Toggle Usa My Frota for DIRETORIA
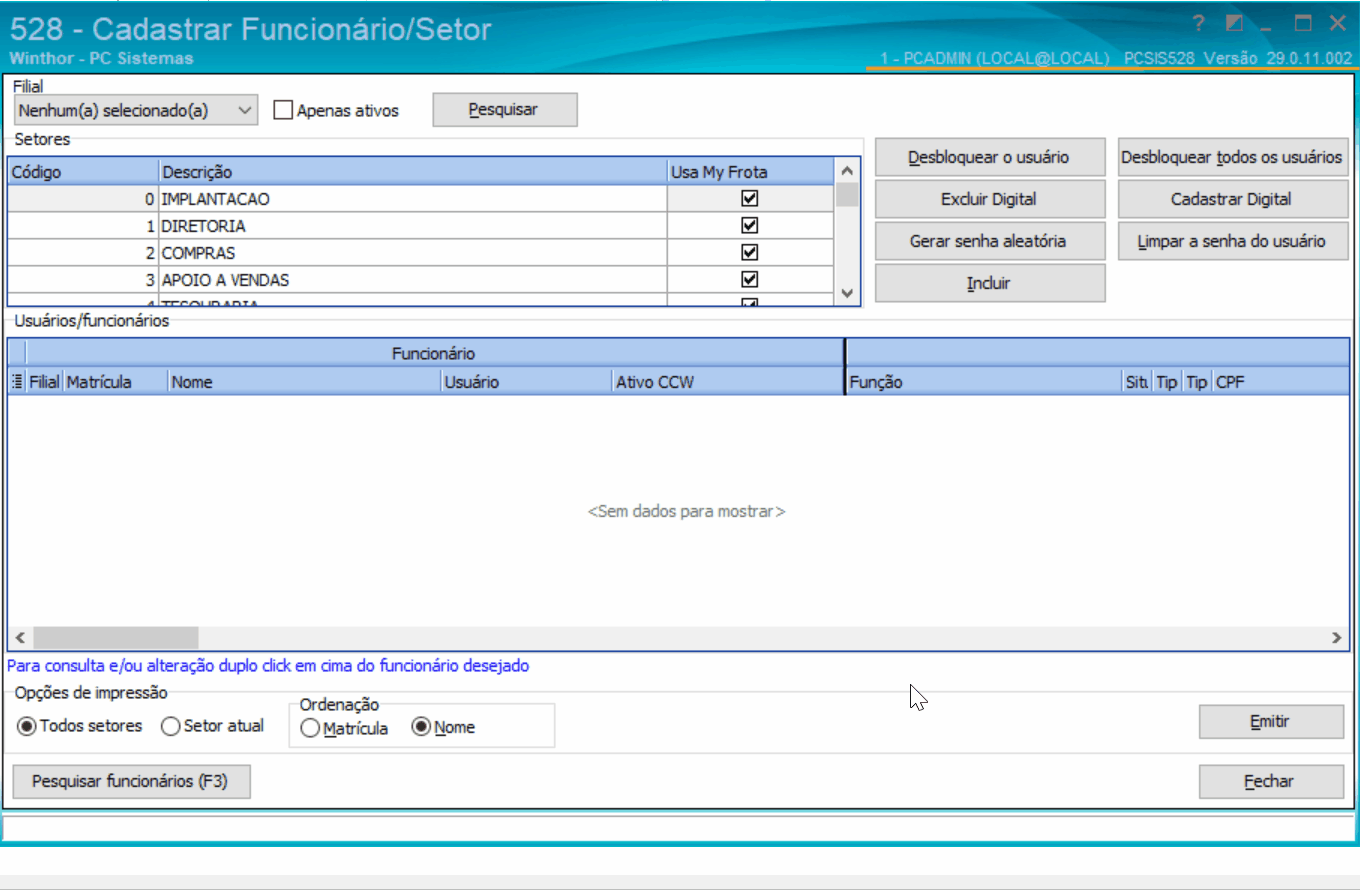1360x890 pixels. click(750, 225)
